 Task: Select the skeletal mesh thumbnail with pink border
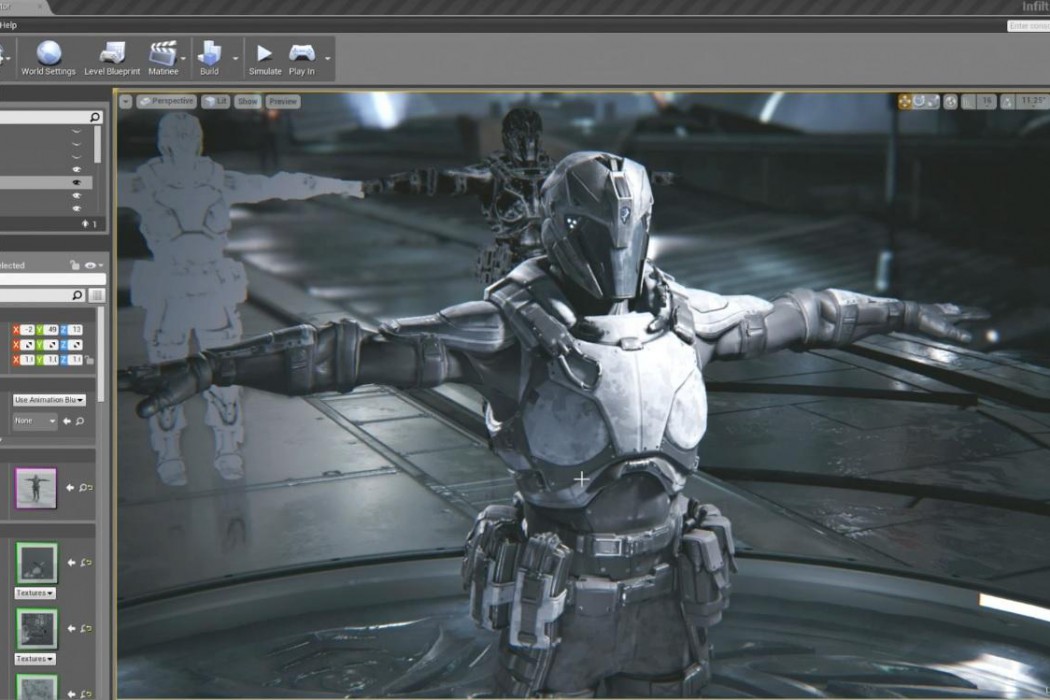pos(36,488)
